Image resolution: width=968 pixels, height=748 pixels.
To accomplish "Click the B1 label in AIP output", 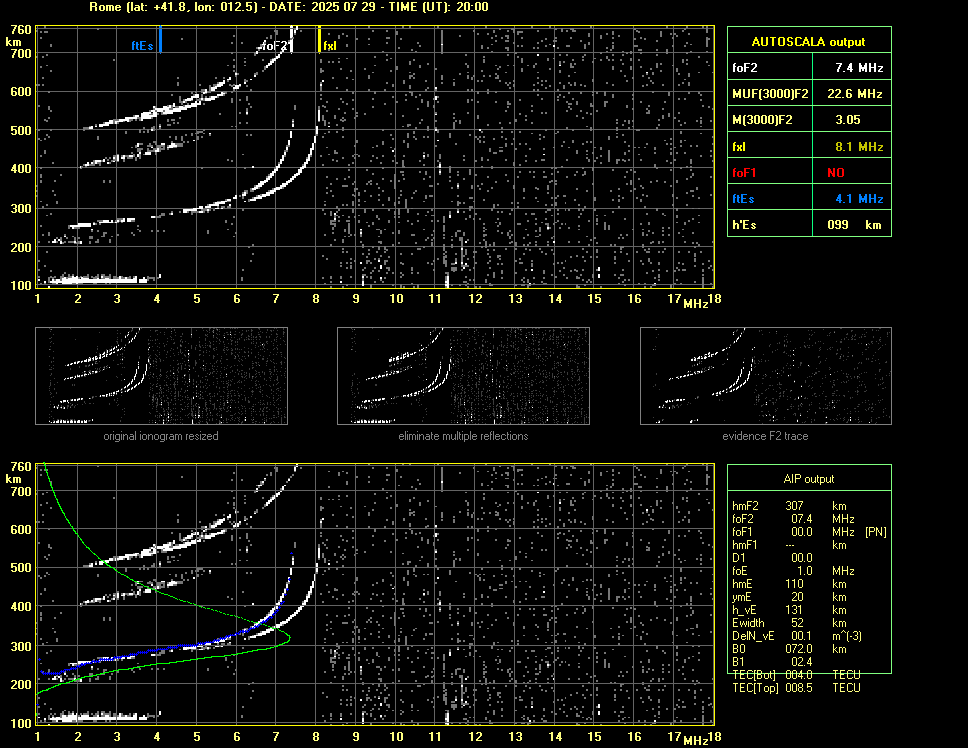I will [x=738, y=662].
